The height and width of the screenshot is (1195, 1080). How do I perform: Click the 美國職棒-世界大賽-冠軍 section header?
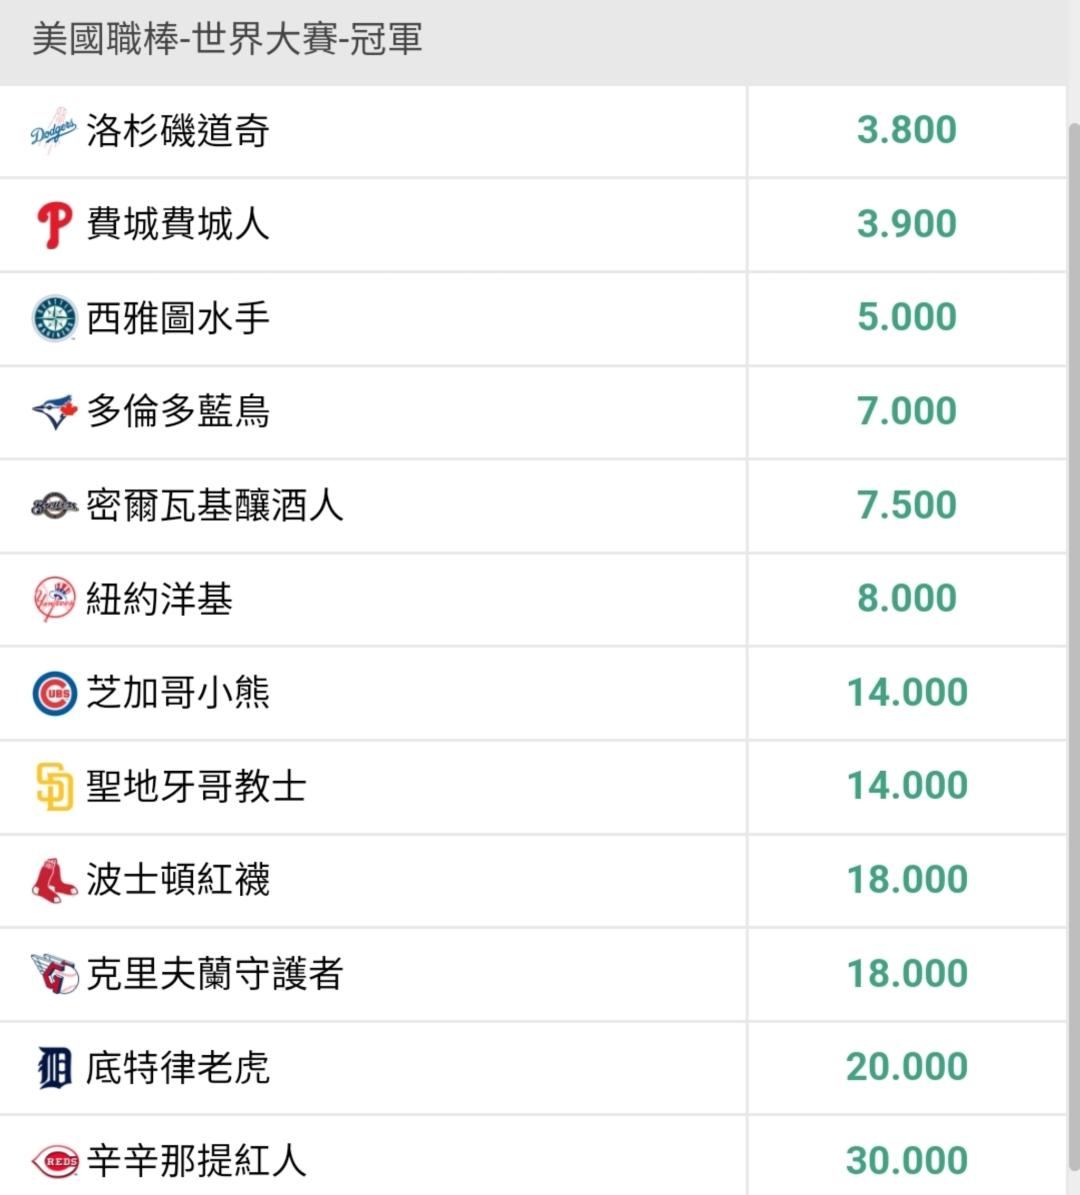pos(228,40)
